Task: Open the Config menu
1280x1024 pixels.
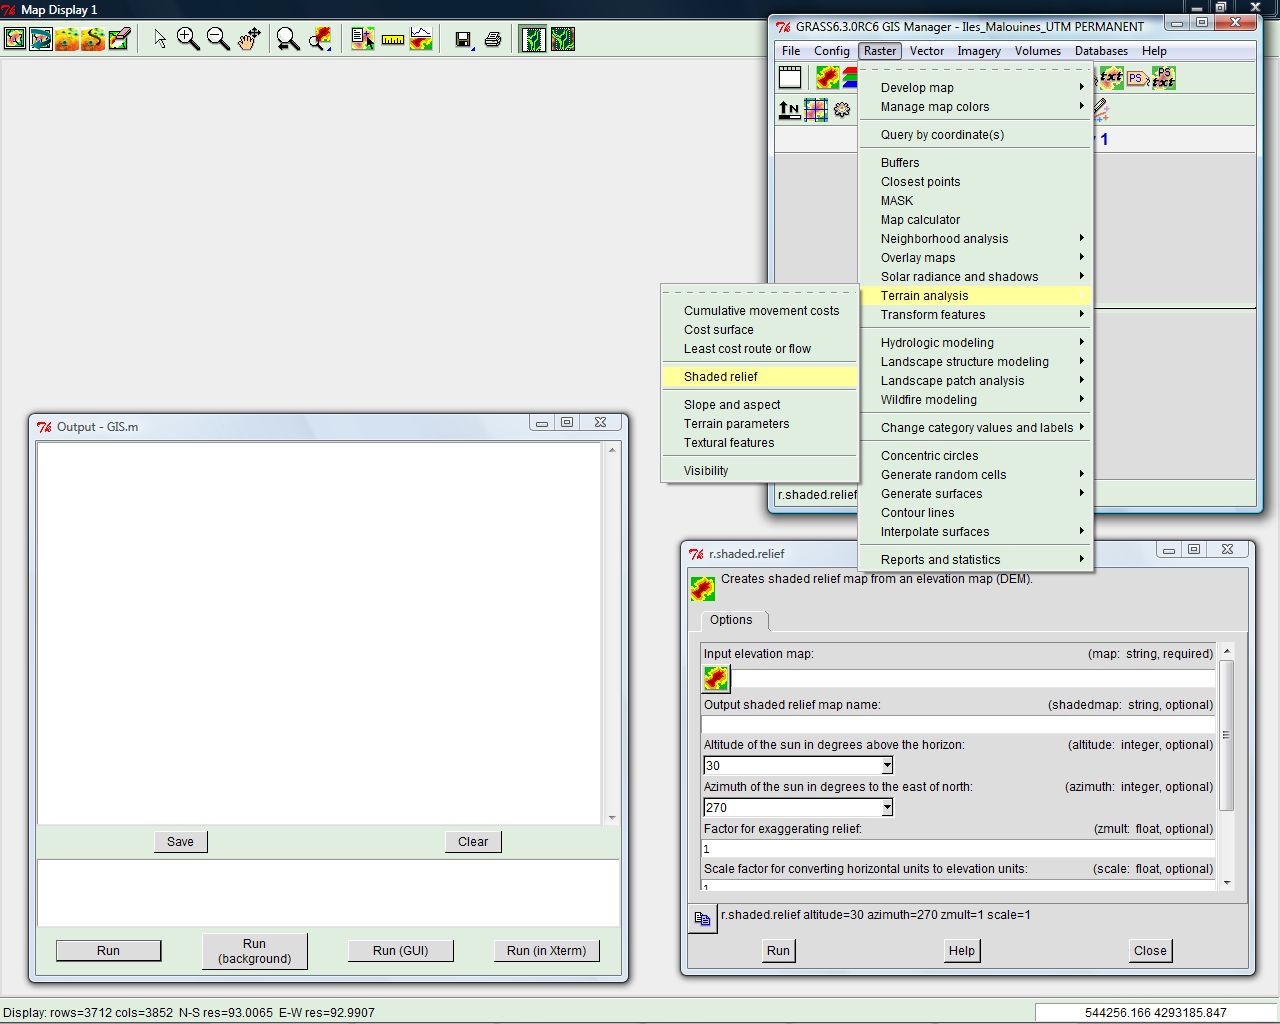Action: [832, 51]
